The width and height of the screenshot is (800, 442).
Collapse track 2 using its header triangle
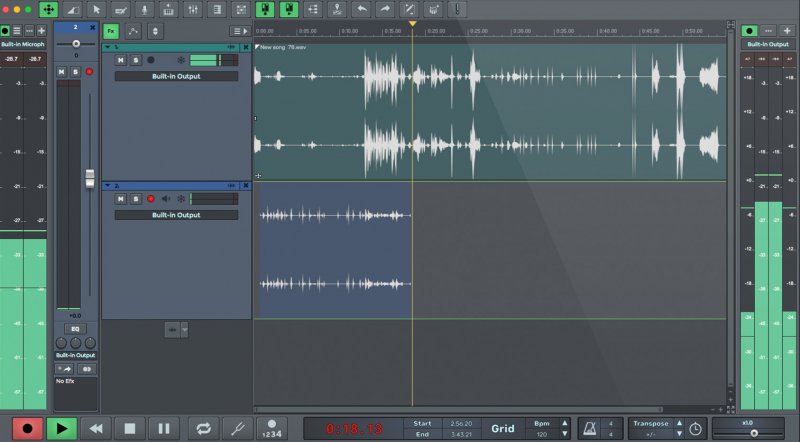(108, 185)
